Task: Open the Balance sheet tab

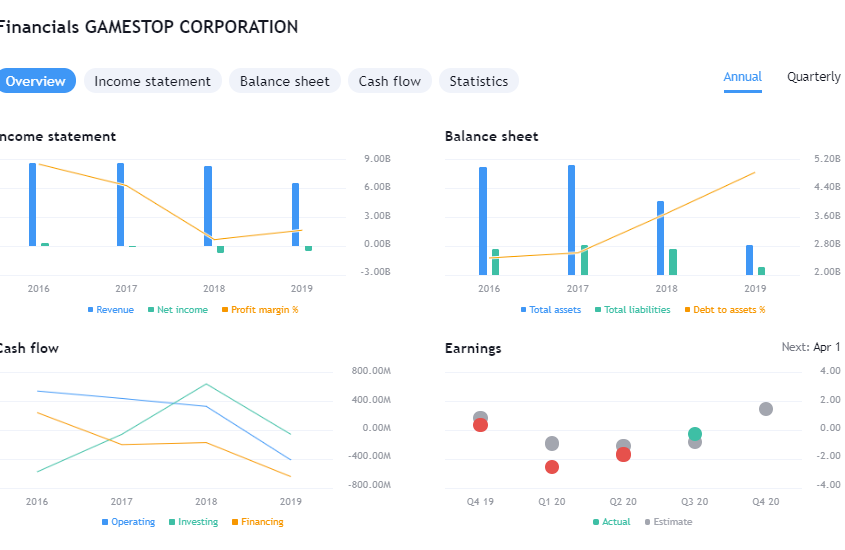Action: [284, 81]
